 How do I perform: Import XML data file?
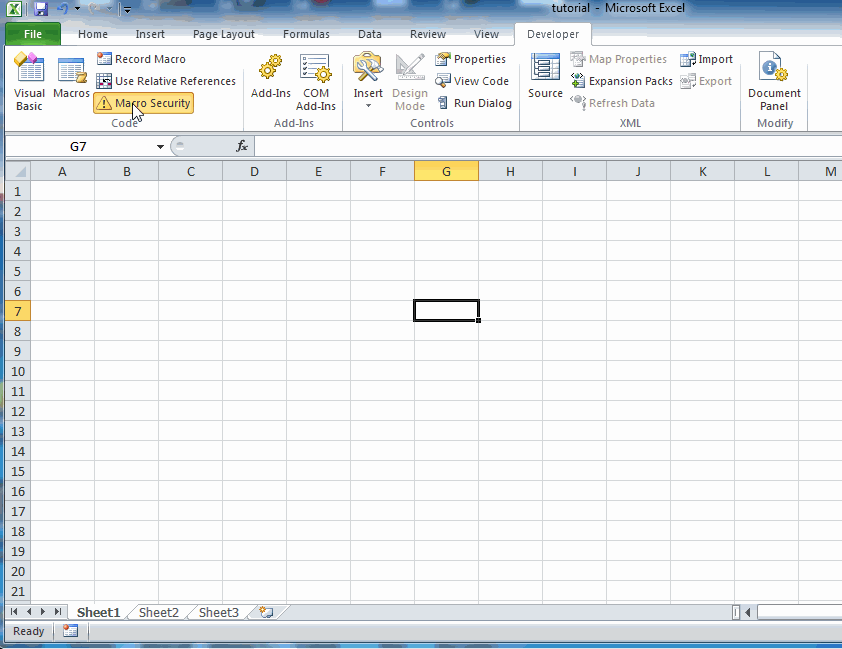[706, 59]
